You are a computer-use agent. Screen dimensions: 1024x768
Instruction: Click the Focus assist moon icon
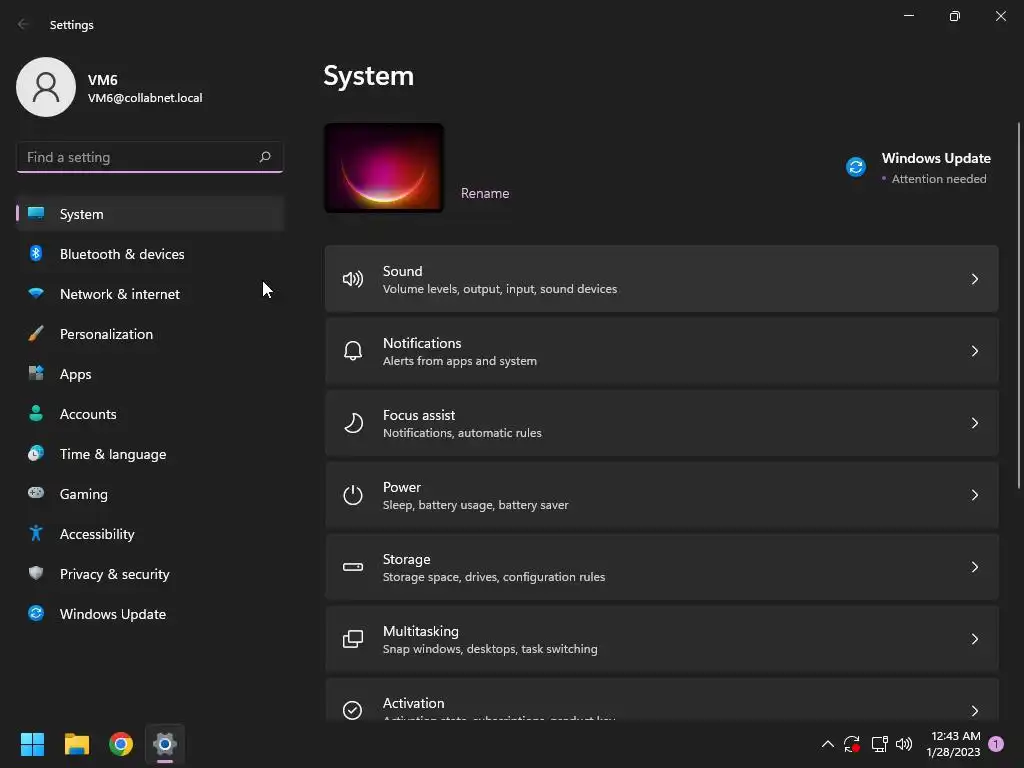pyautogui.click(x=353, y=423)
